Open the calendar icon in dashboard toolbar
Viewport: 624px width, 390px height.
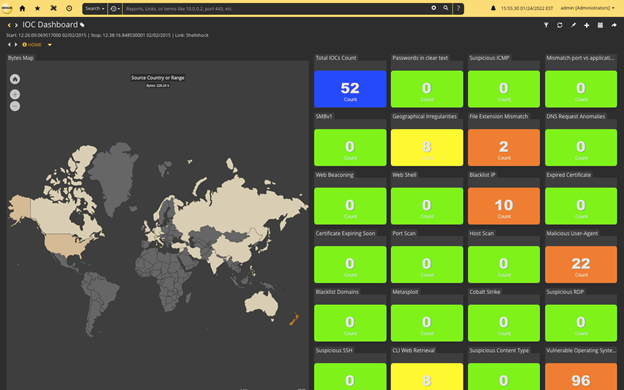(x=600, y=25)
